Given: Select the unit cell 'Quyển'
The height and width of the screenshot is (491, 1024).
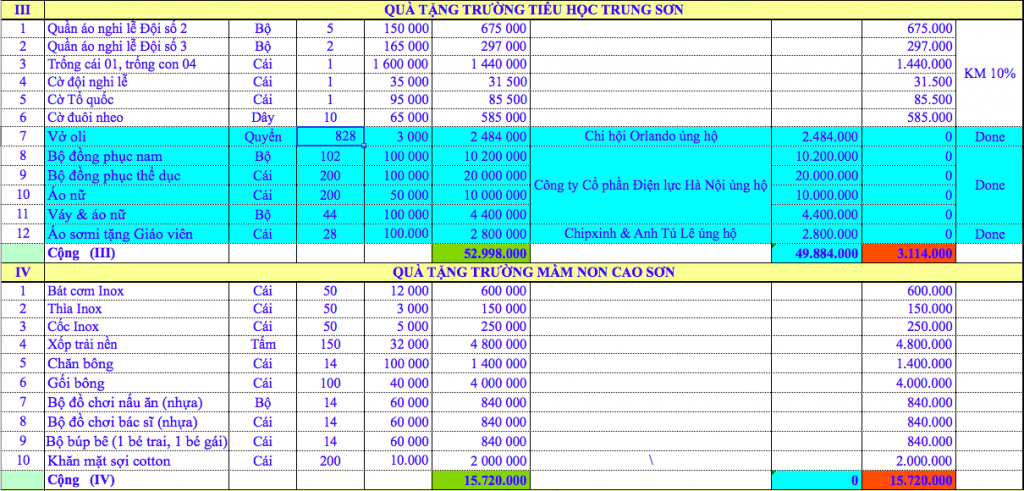Looking at the screenshot, I should point(263,136).
